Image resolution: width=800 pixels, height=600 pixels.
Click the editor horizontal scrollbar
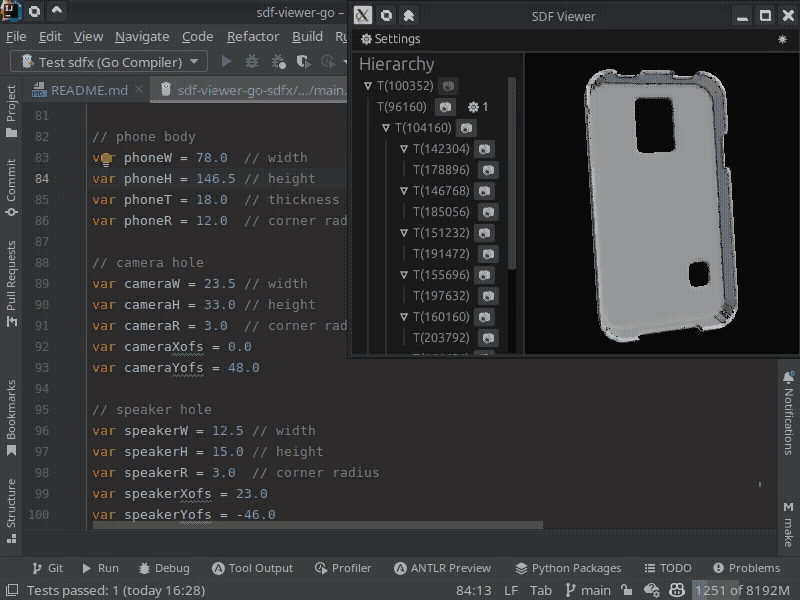(317, 525)
